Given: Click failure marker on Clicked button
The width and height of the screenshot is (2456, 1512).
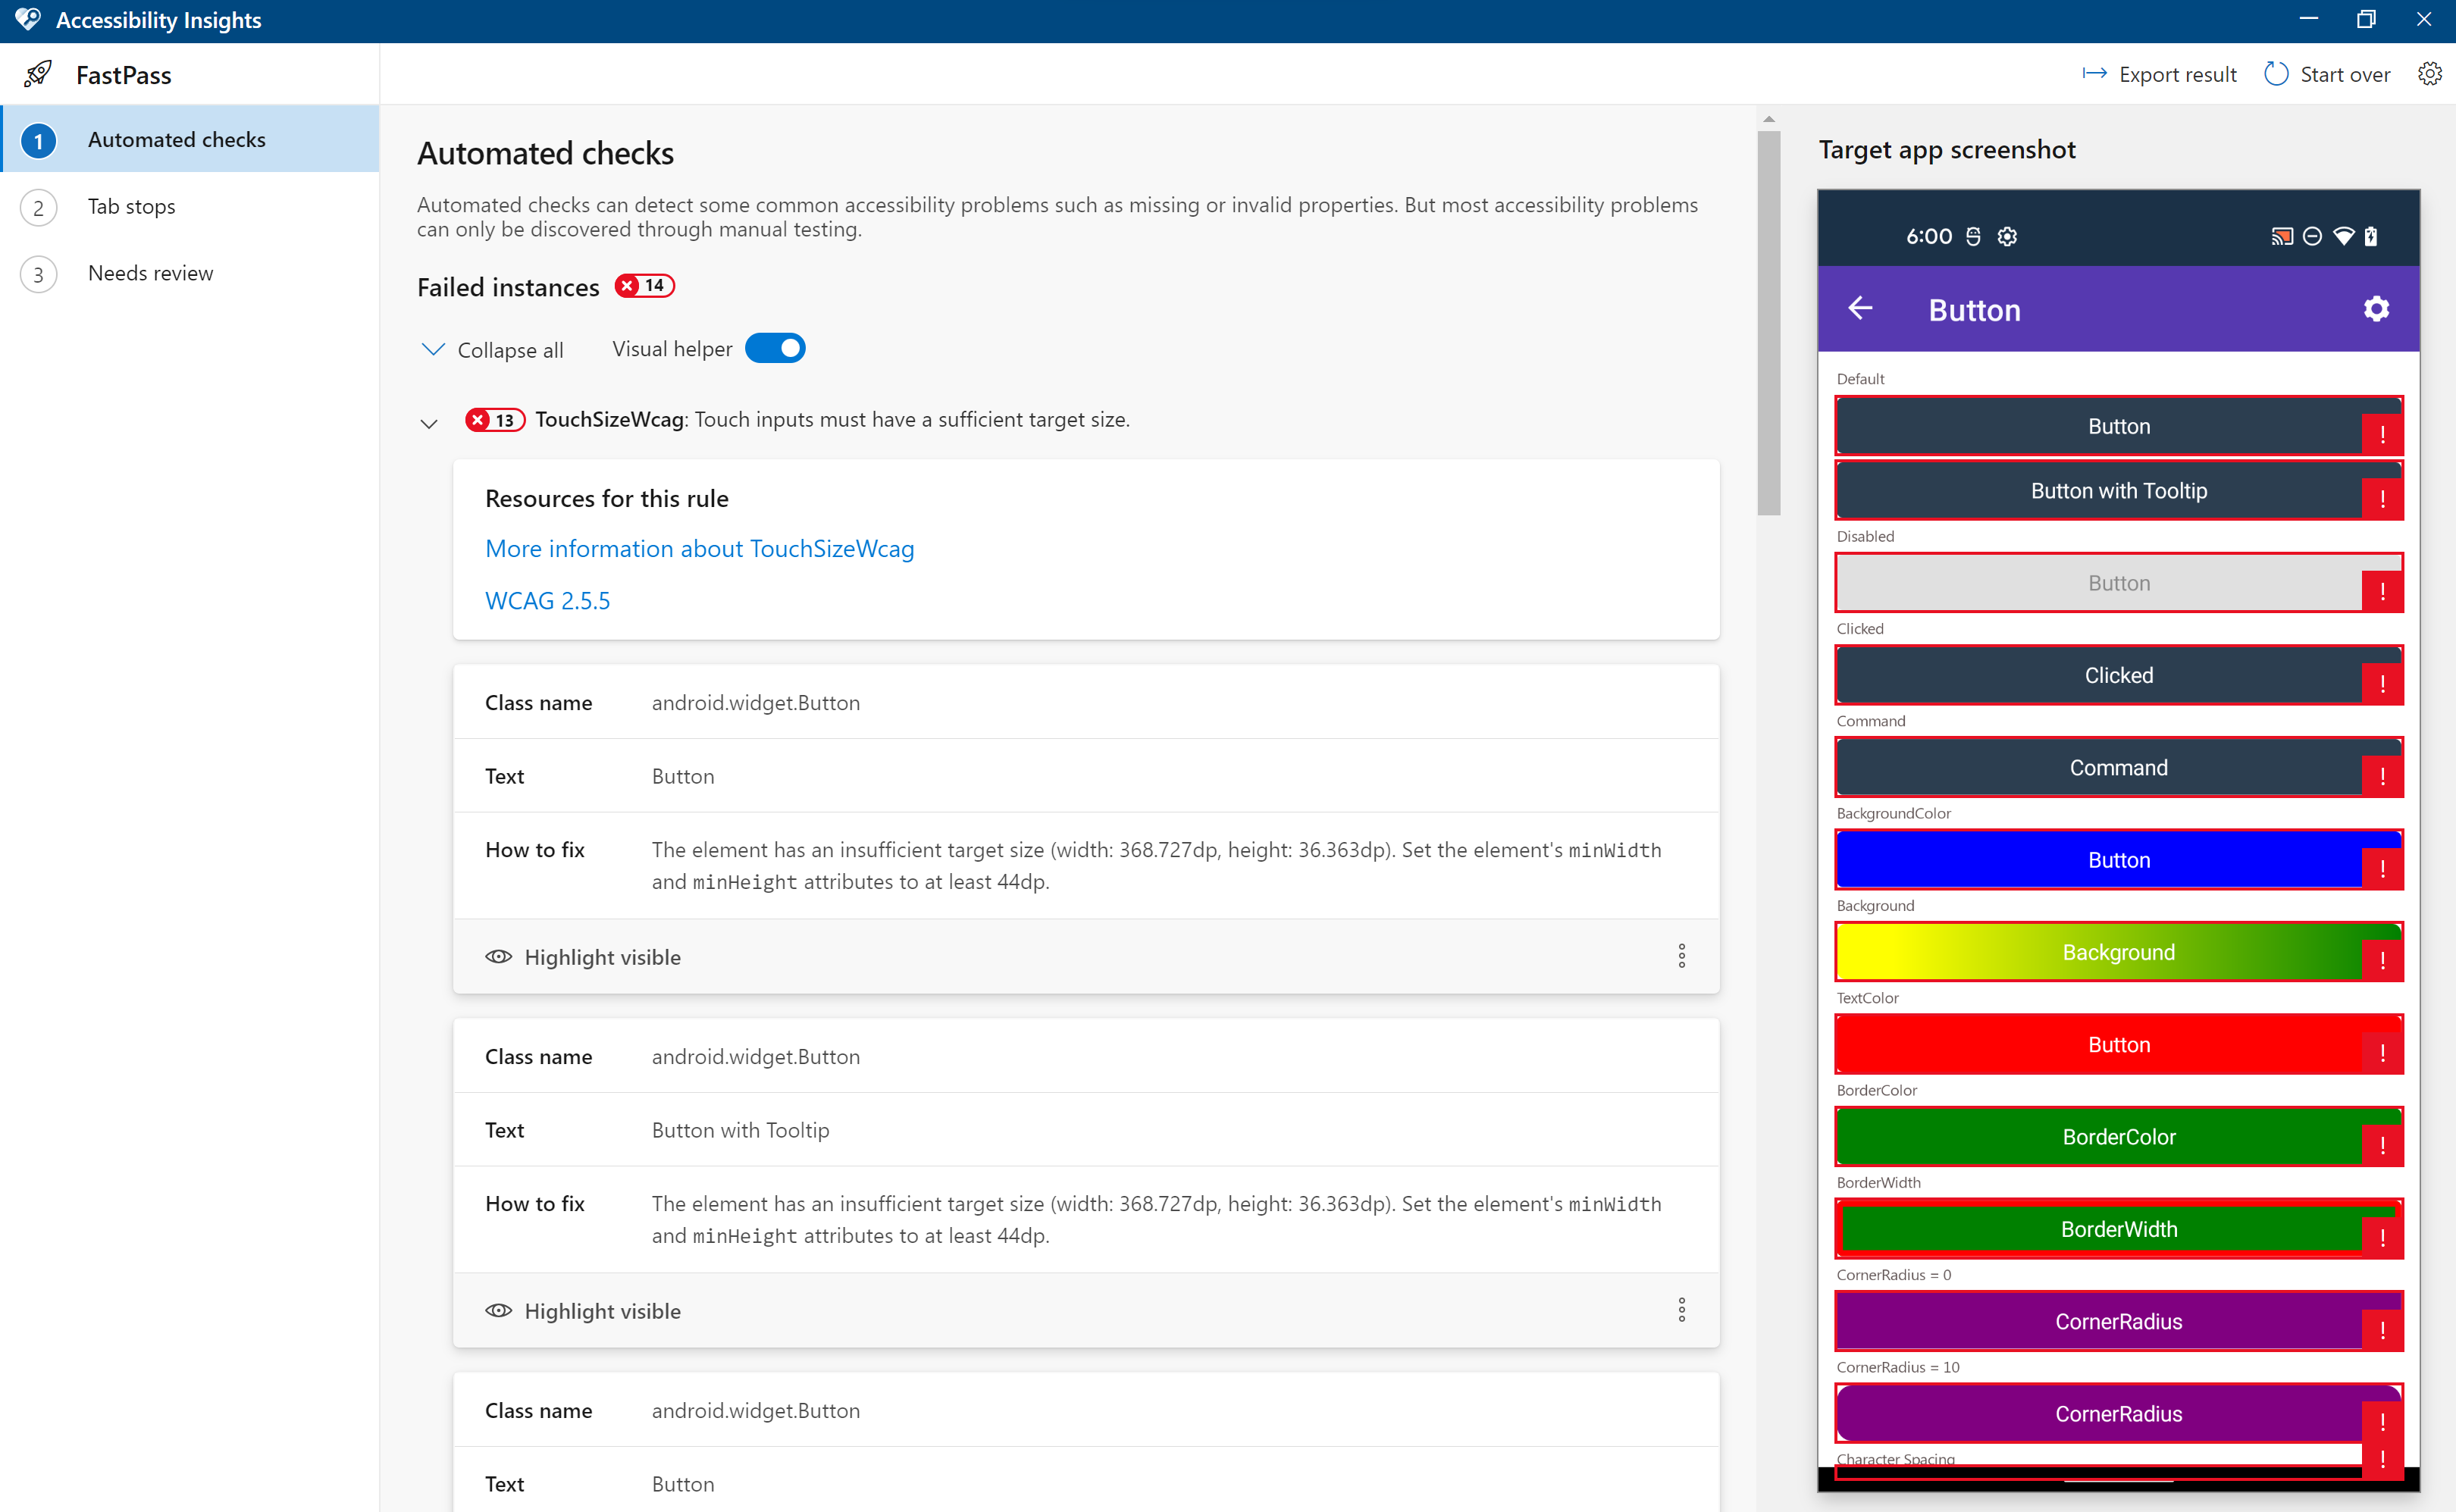Looking at the screenshot, I should tap(2382, 684).
